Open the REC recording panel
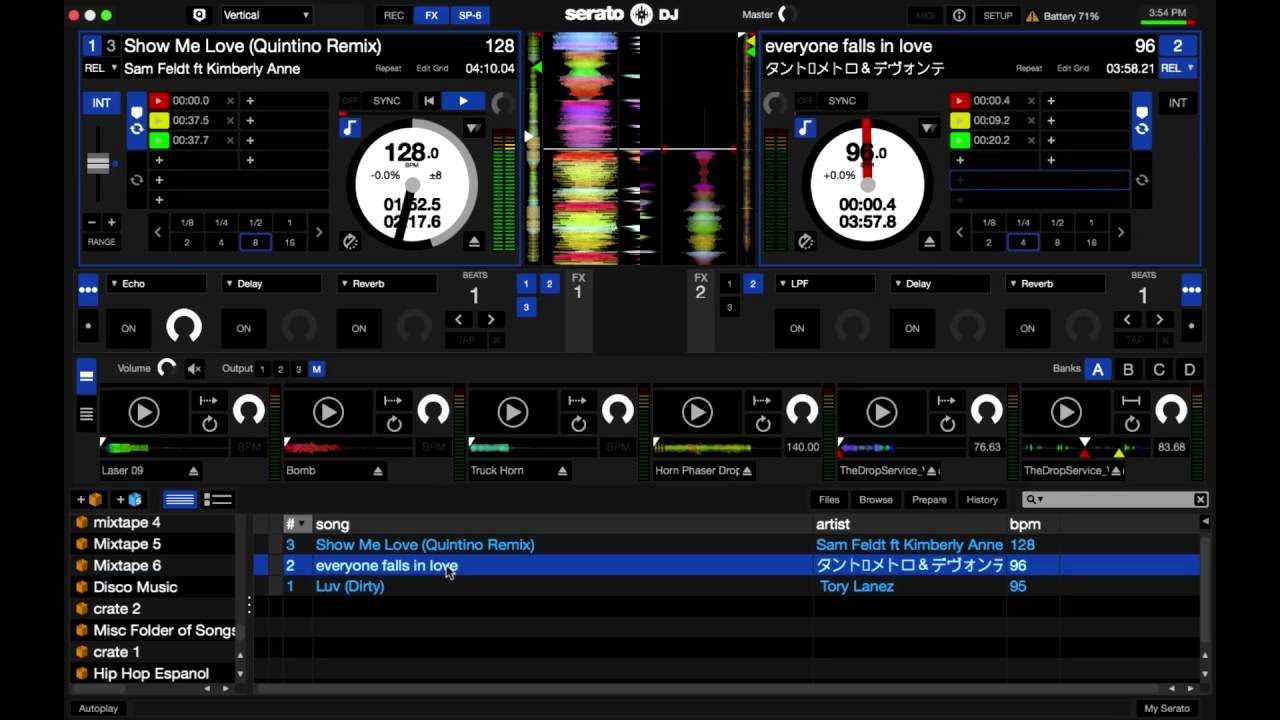This screenshot has width=1280, height=720. pyautogui.click(x=394, y=15)
